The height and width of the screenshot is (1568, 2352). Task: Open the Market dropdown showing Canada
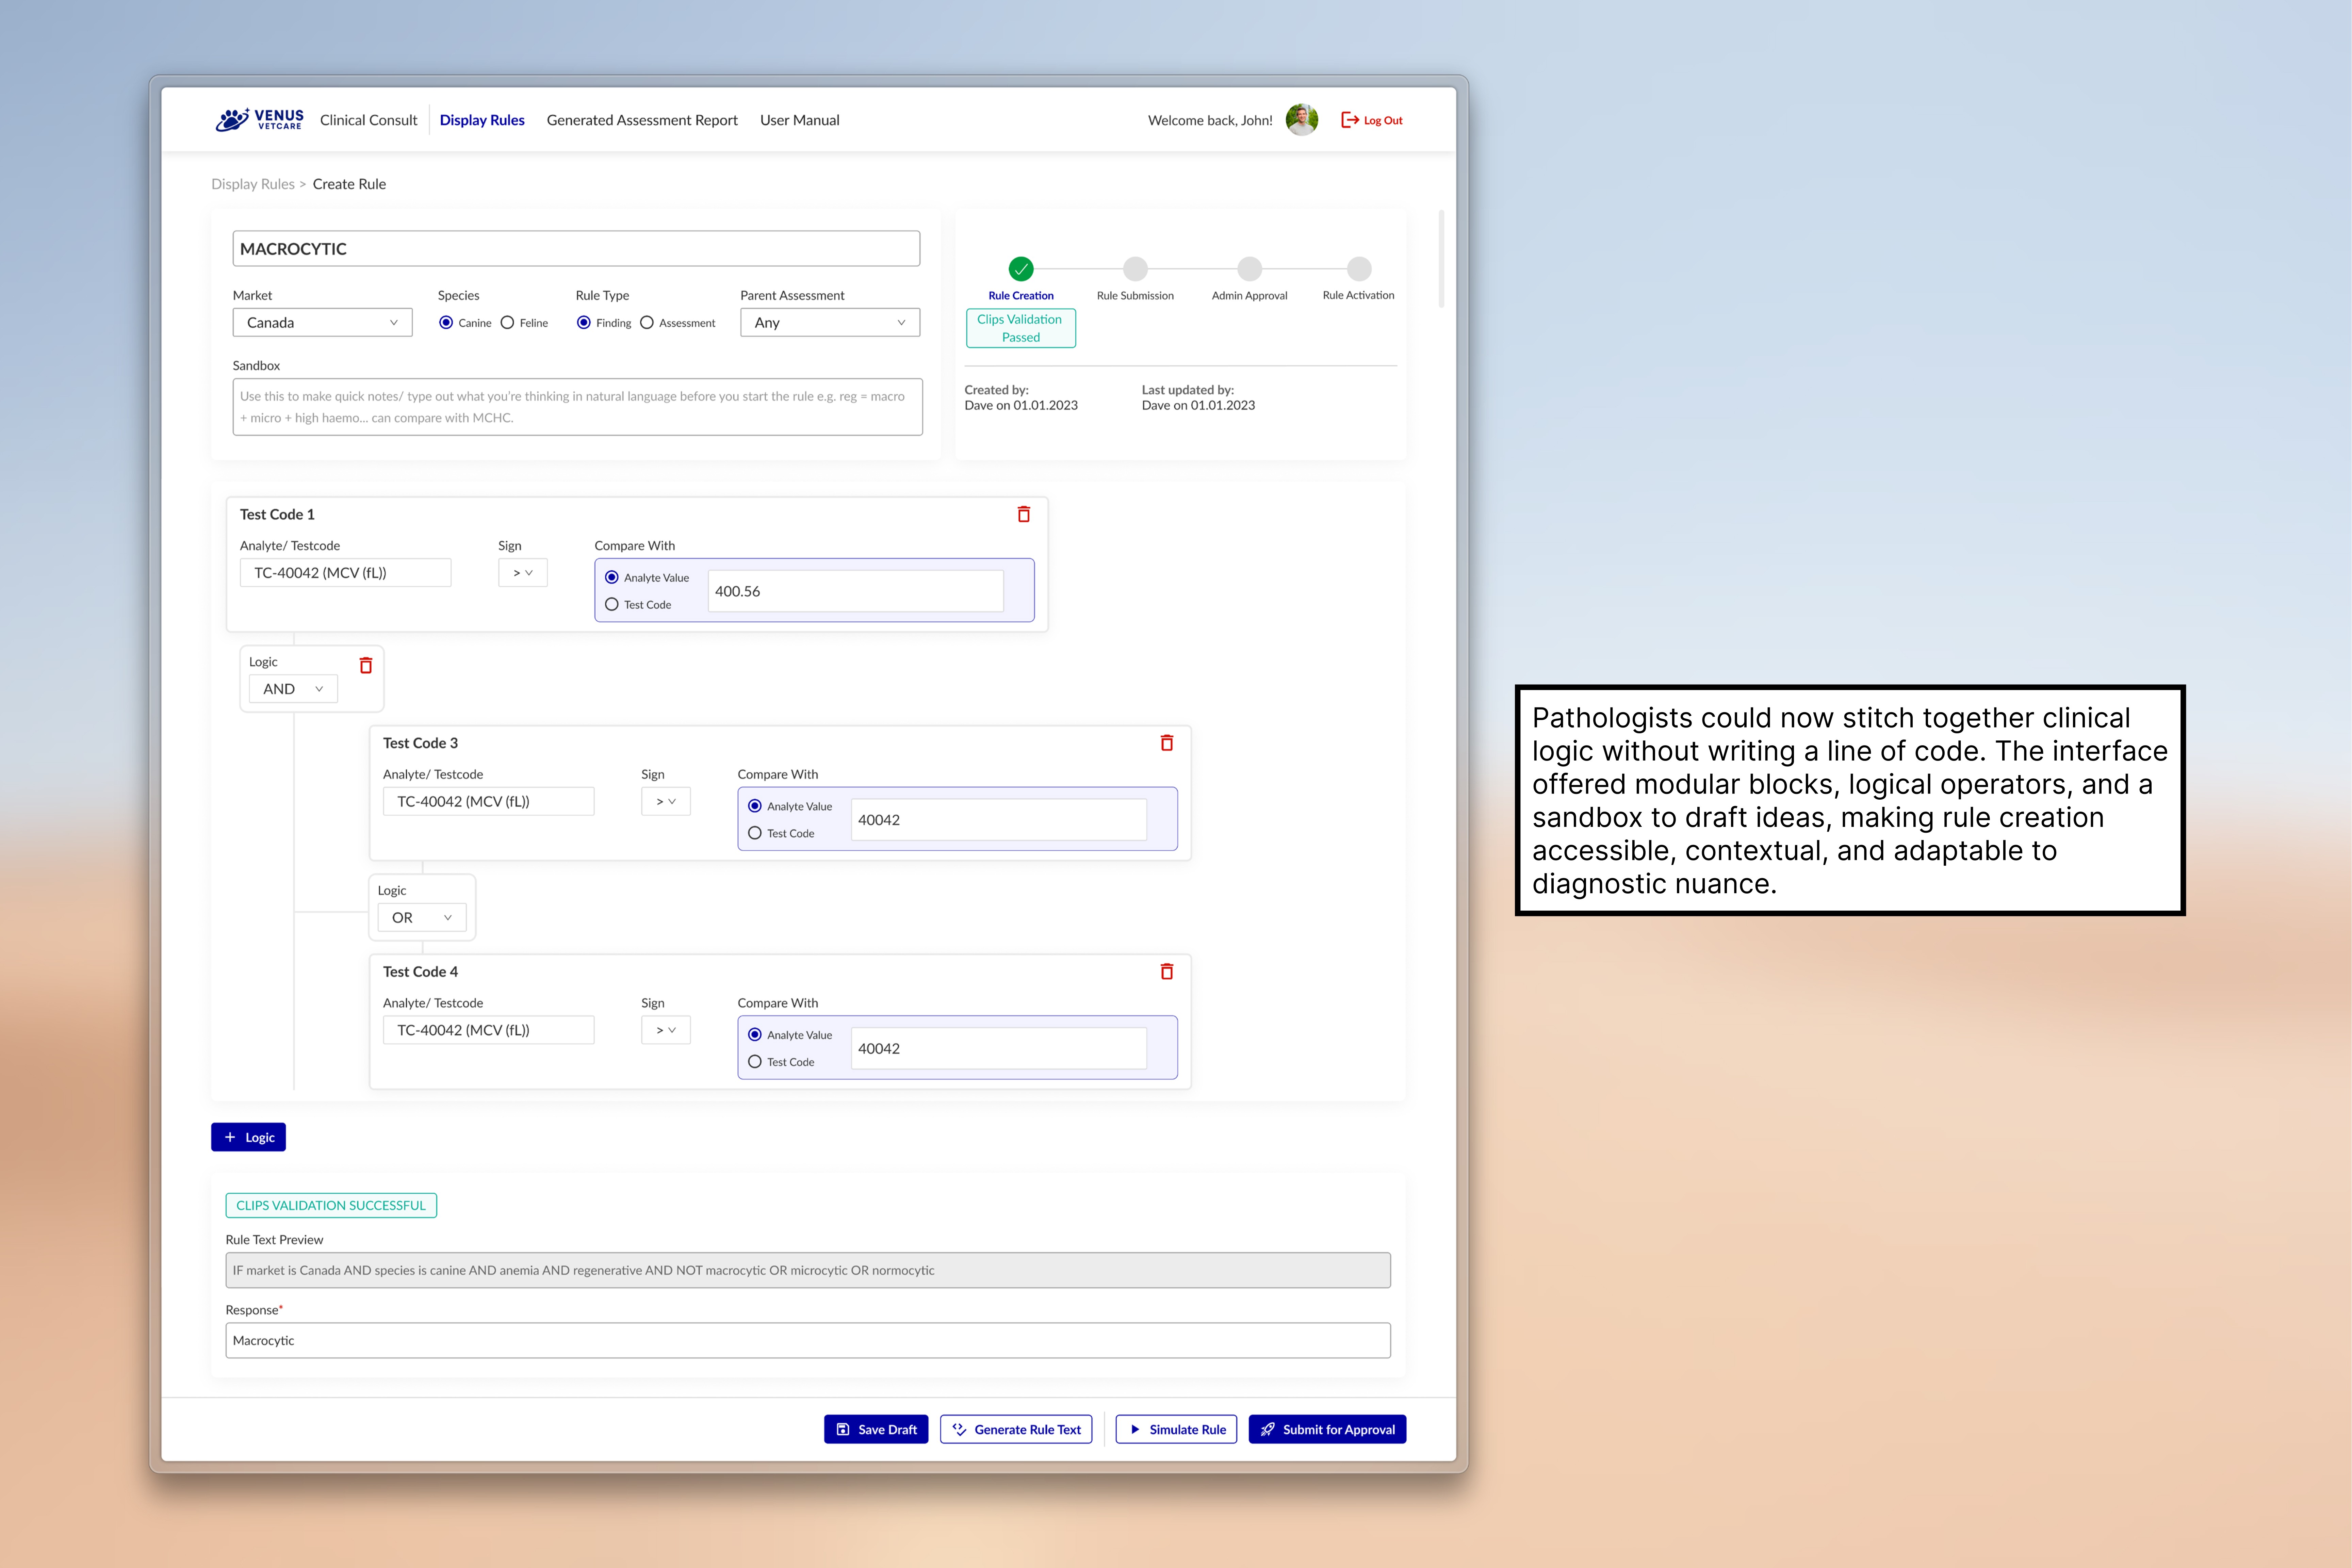[322, 323]
